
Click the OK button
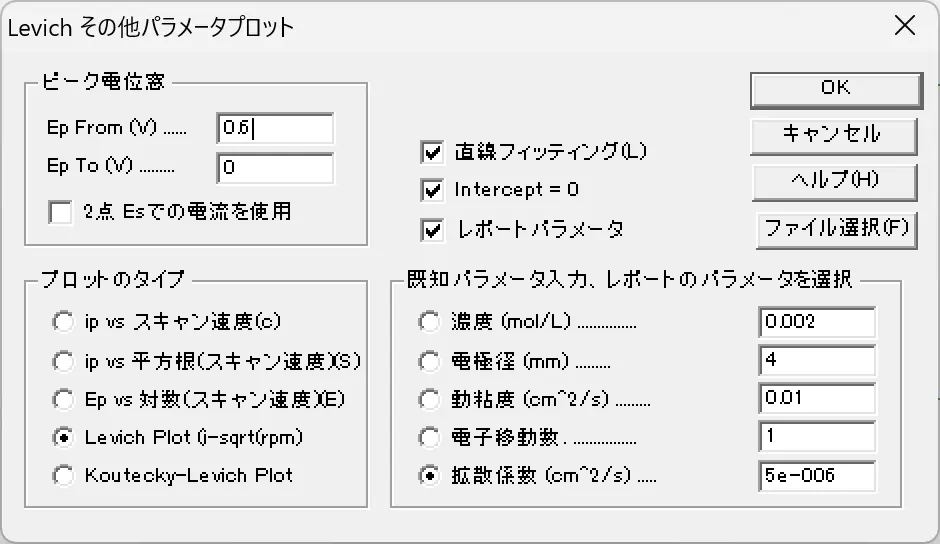coord(835,88)
